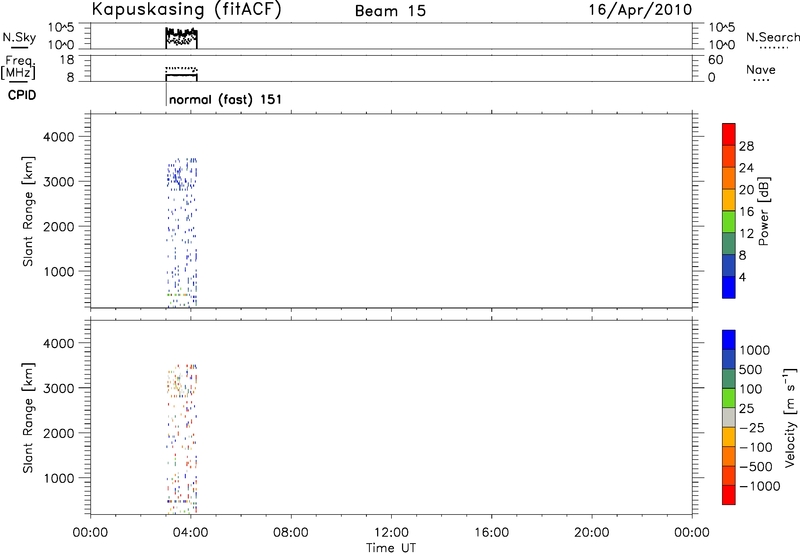Click the teal Velocity segment between 500 and 100

tap(729, 379)
